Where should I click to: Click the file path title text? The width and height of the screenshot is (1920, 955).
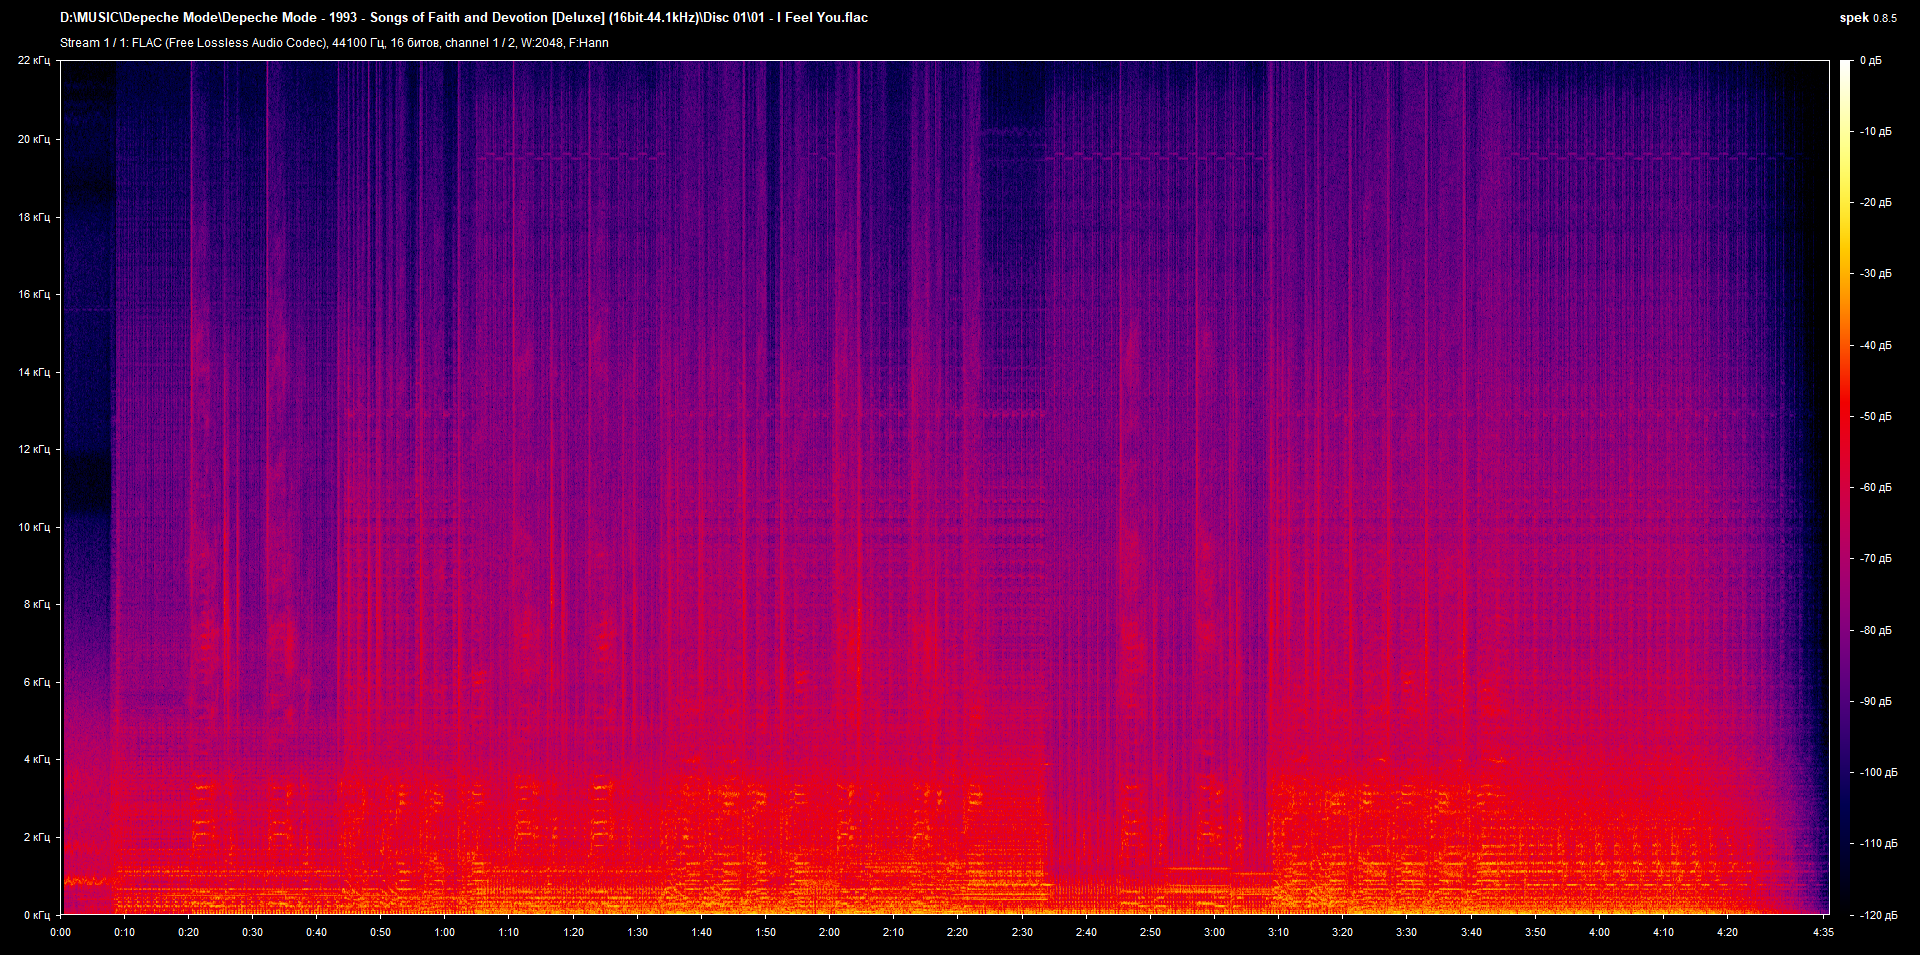(x=463, y=18)
